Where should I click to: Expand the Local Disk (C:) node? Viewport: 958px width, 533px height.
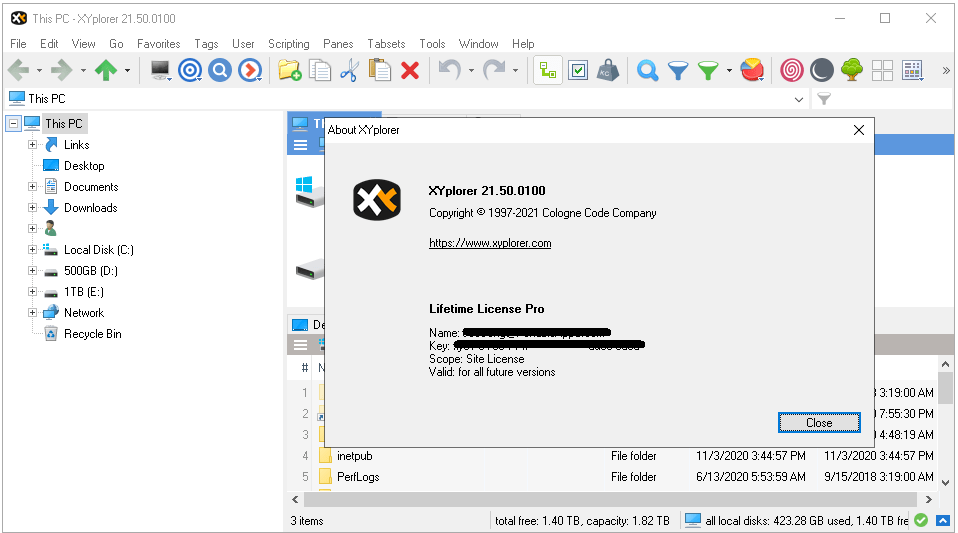point(32,249)
